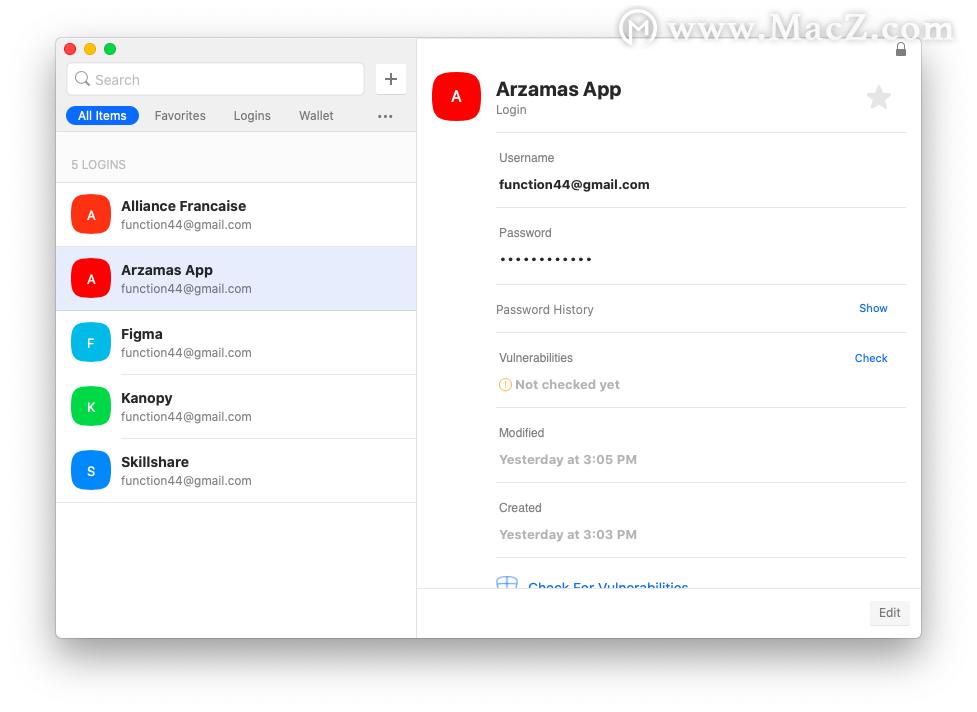Select the Kanopy entry's green K icon
977x712 pixels.
[x=90, y=406]
